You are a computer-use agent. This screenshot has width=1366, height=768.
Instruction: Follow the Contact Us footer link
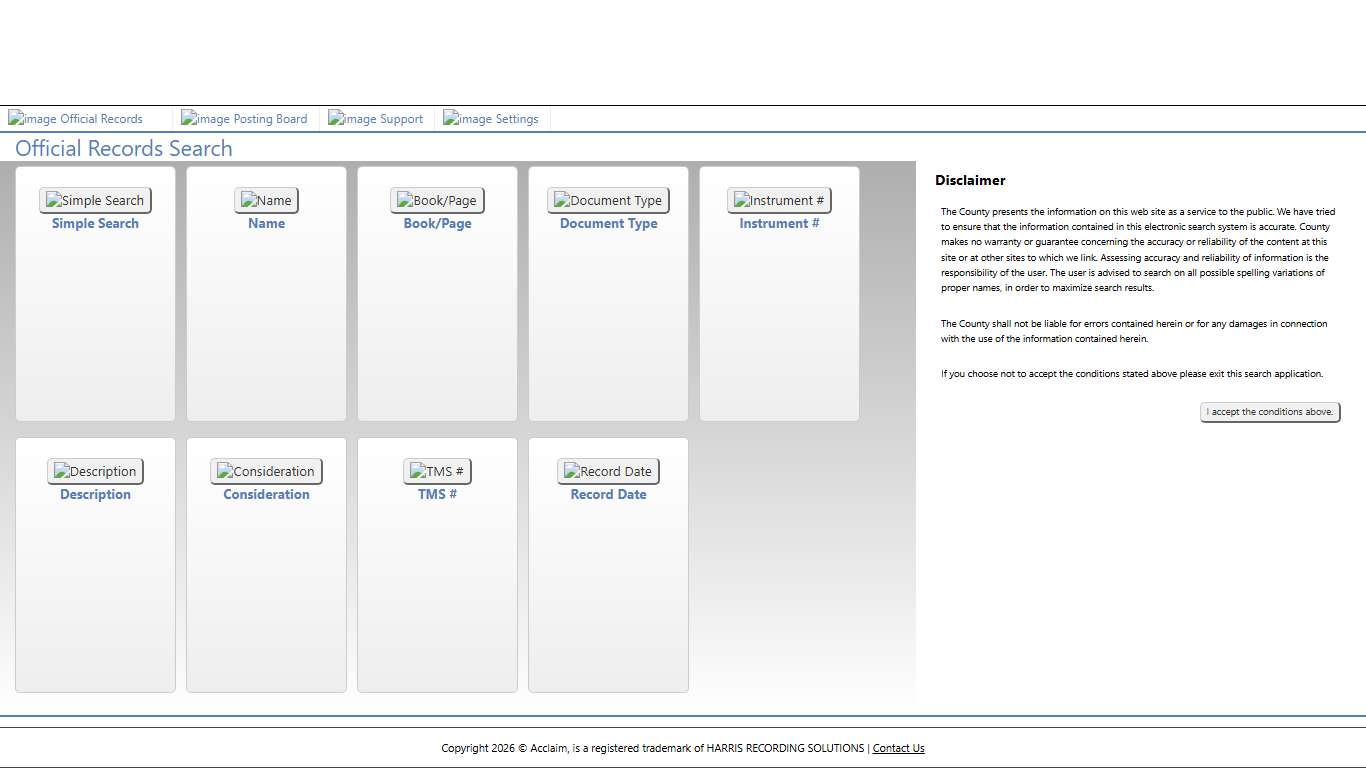tap(898, 748)
